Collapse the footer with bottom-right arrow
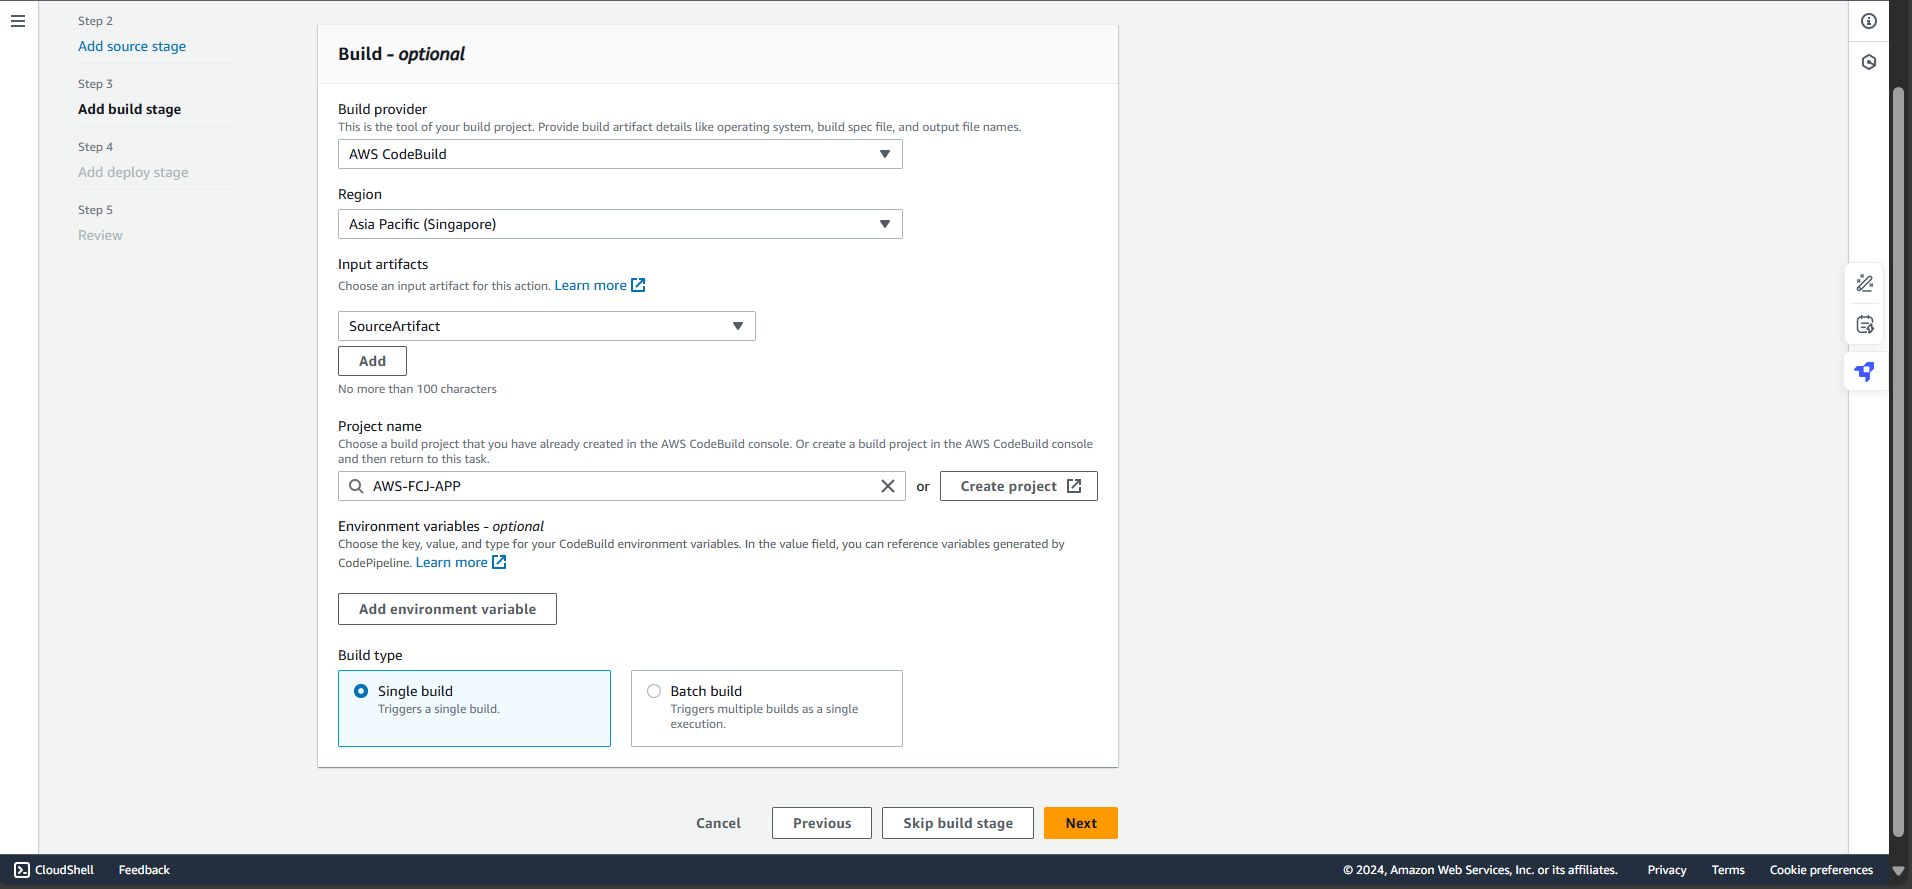The width and height of the screenshot is (1912, 889). (1898, 871)
